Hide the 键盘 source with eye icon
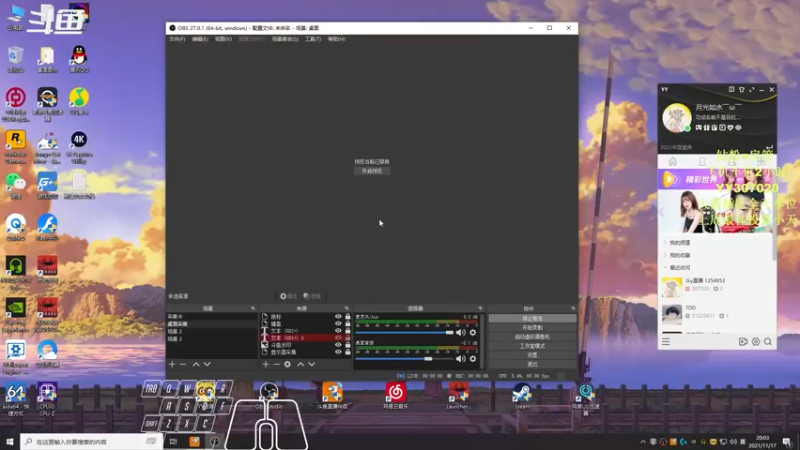Screen dimensions: 800x450 338,323
